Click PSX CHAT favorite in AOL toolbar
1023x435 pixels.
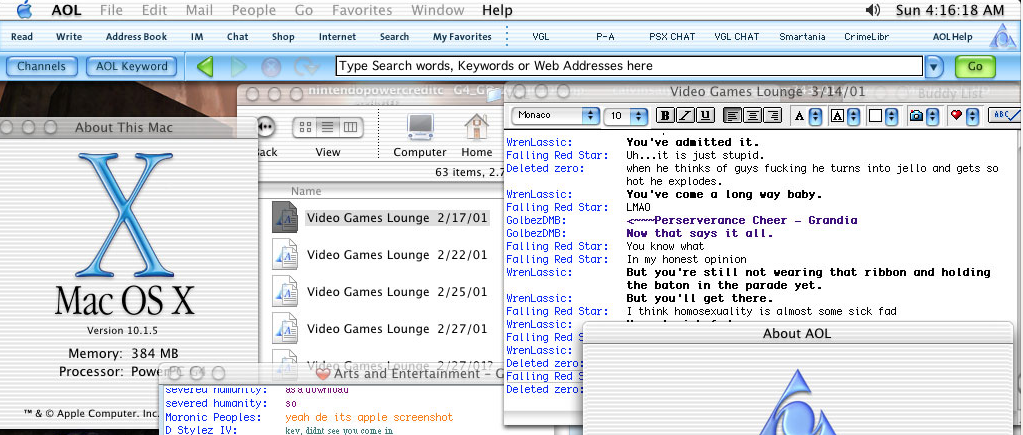click(672, 37)
